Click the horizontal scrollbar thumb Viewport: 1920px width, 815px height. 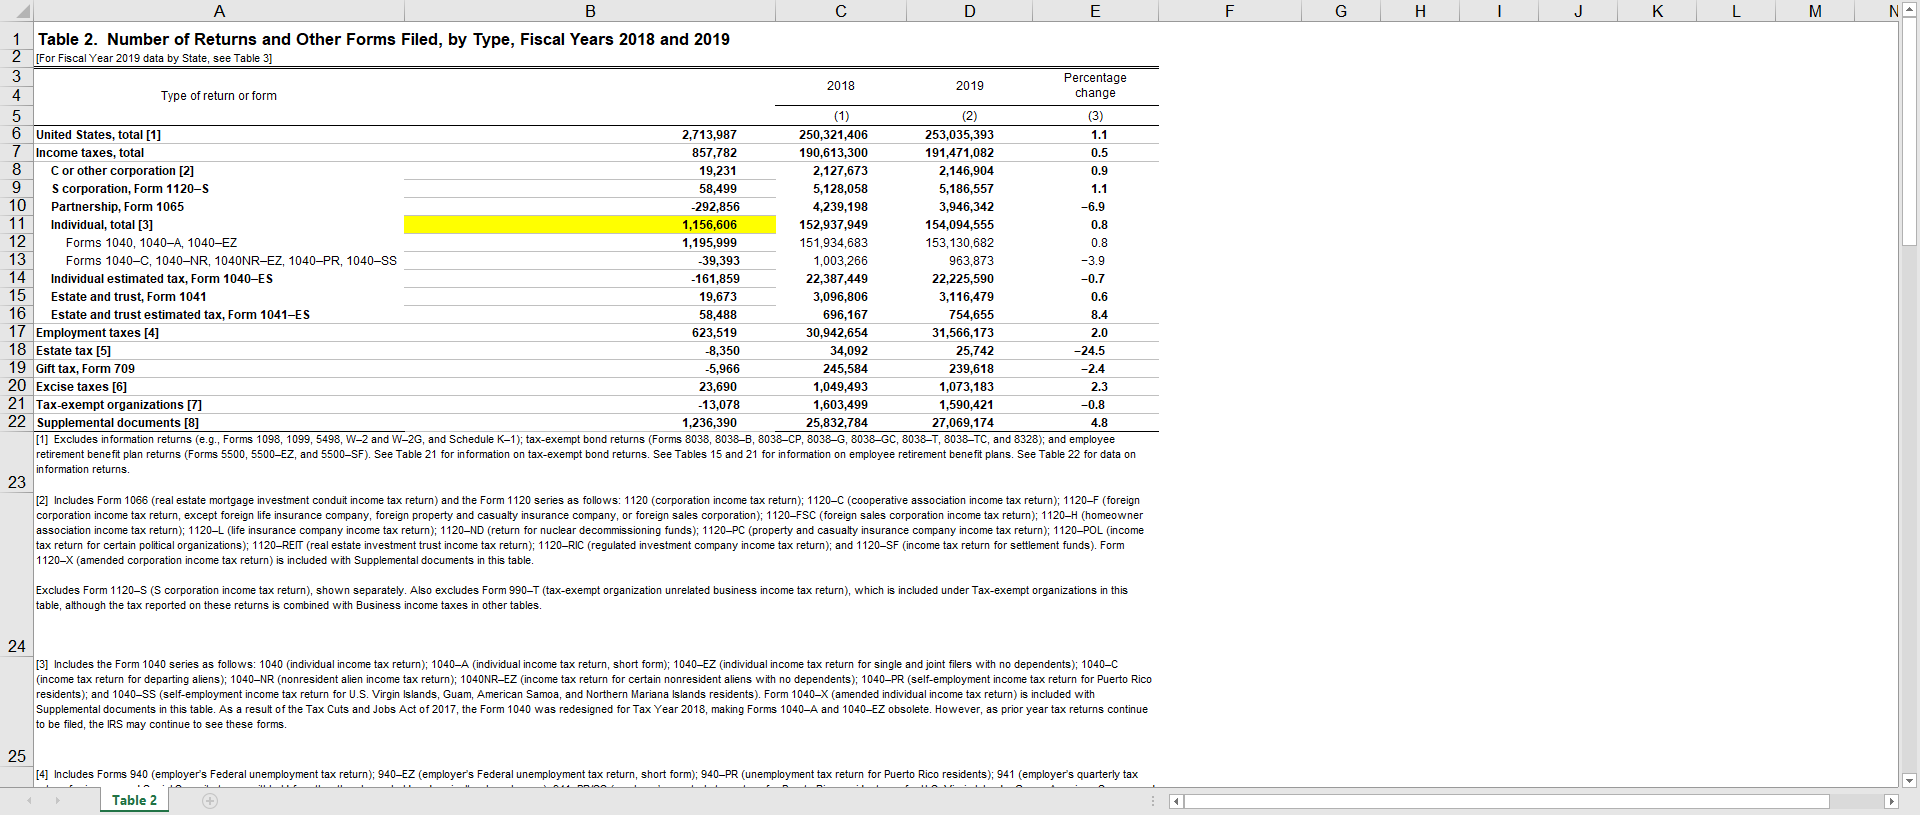point(1506,801)
